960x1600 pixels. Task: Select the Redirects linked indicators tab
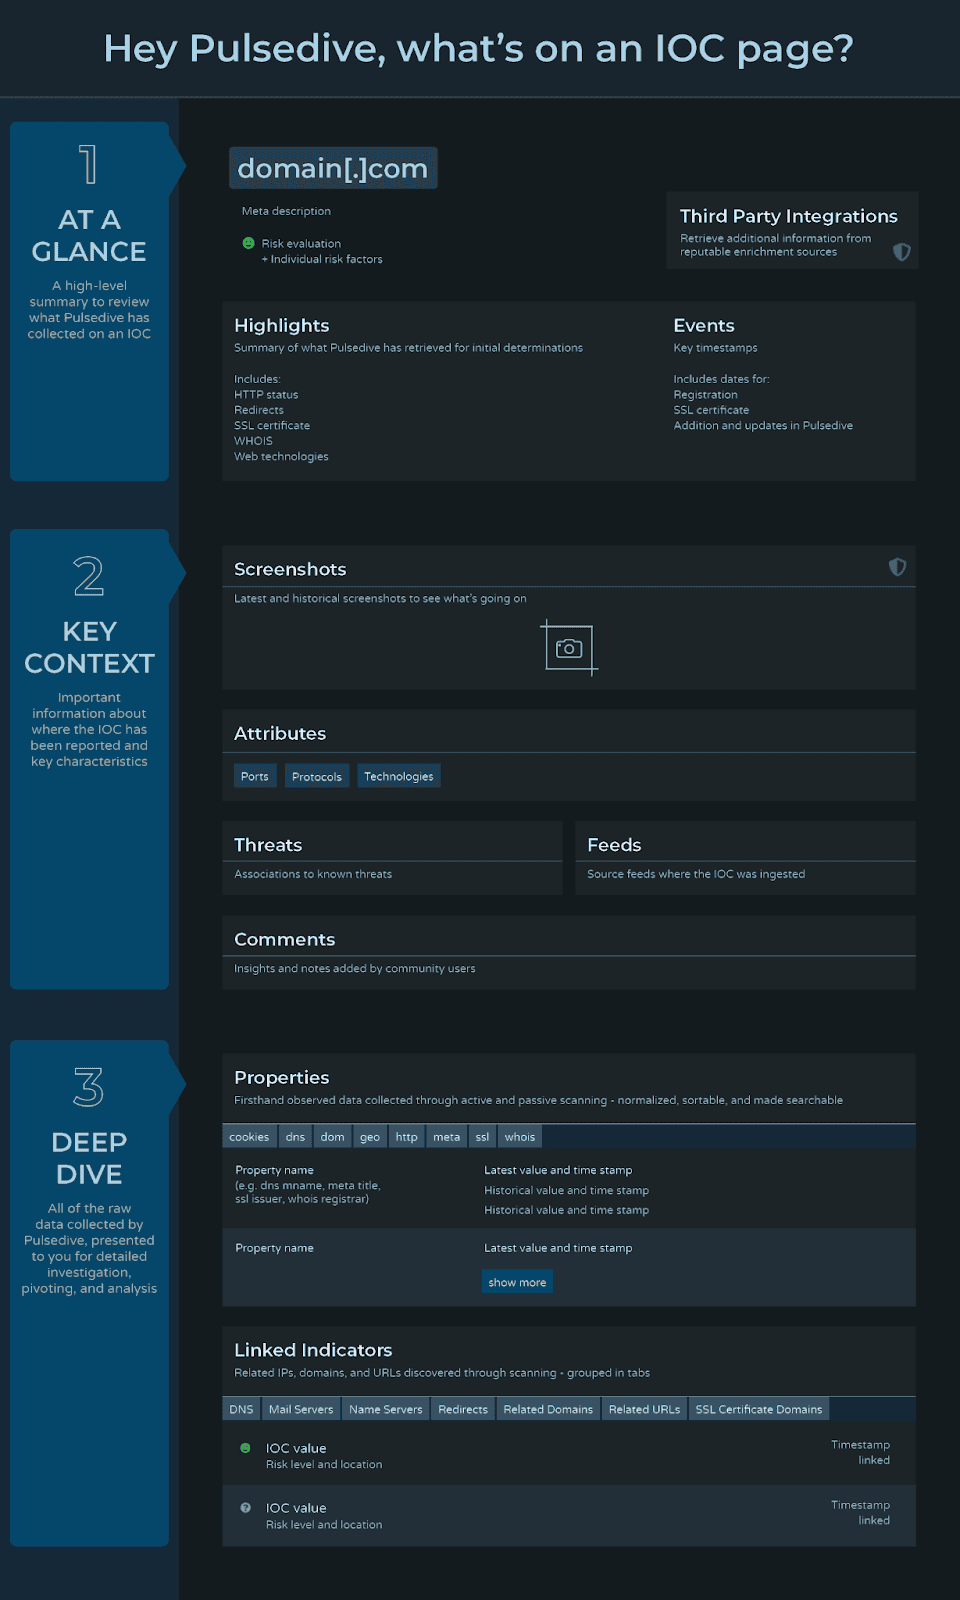pos(463,1409)
